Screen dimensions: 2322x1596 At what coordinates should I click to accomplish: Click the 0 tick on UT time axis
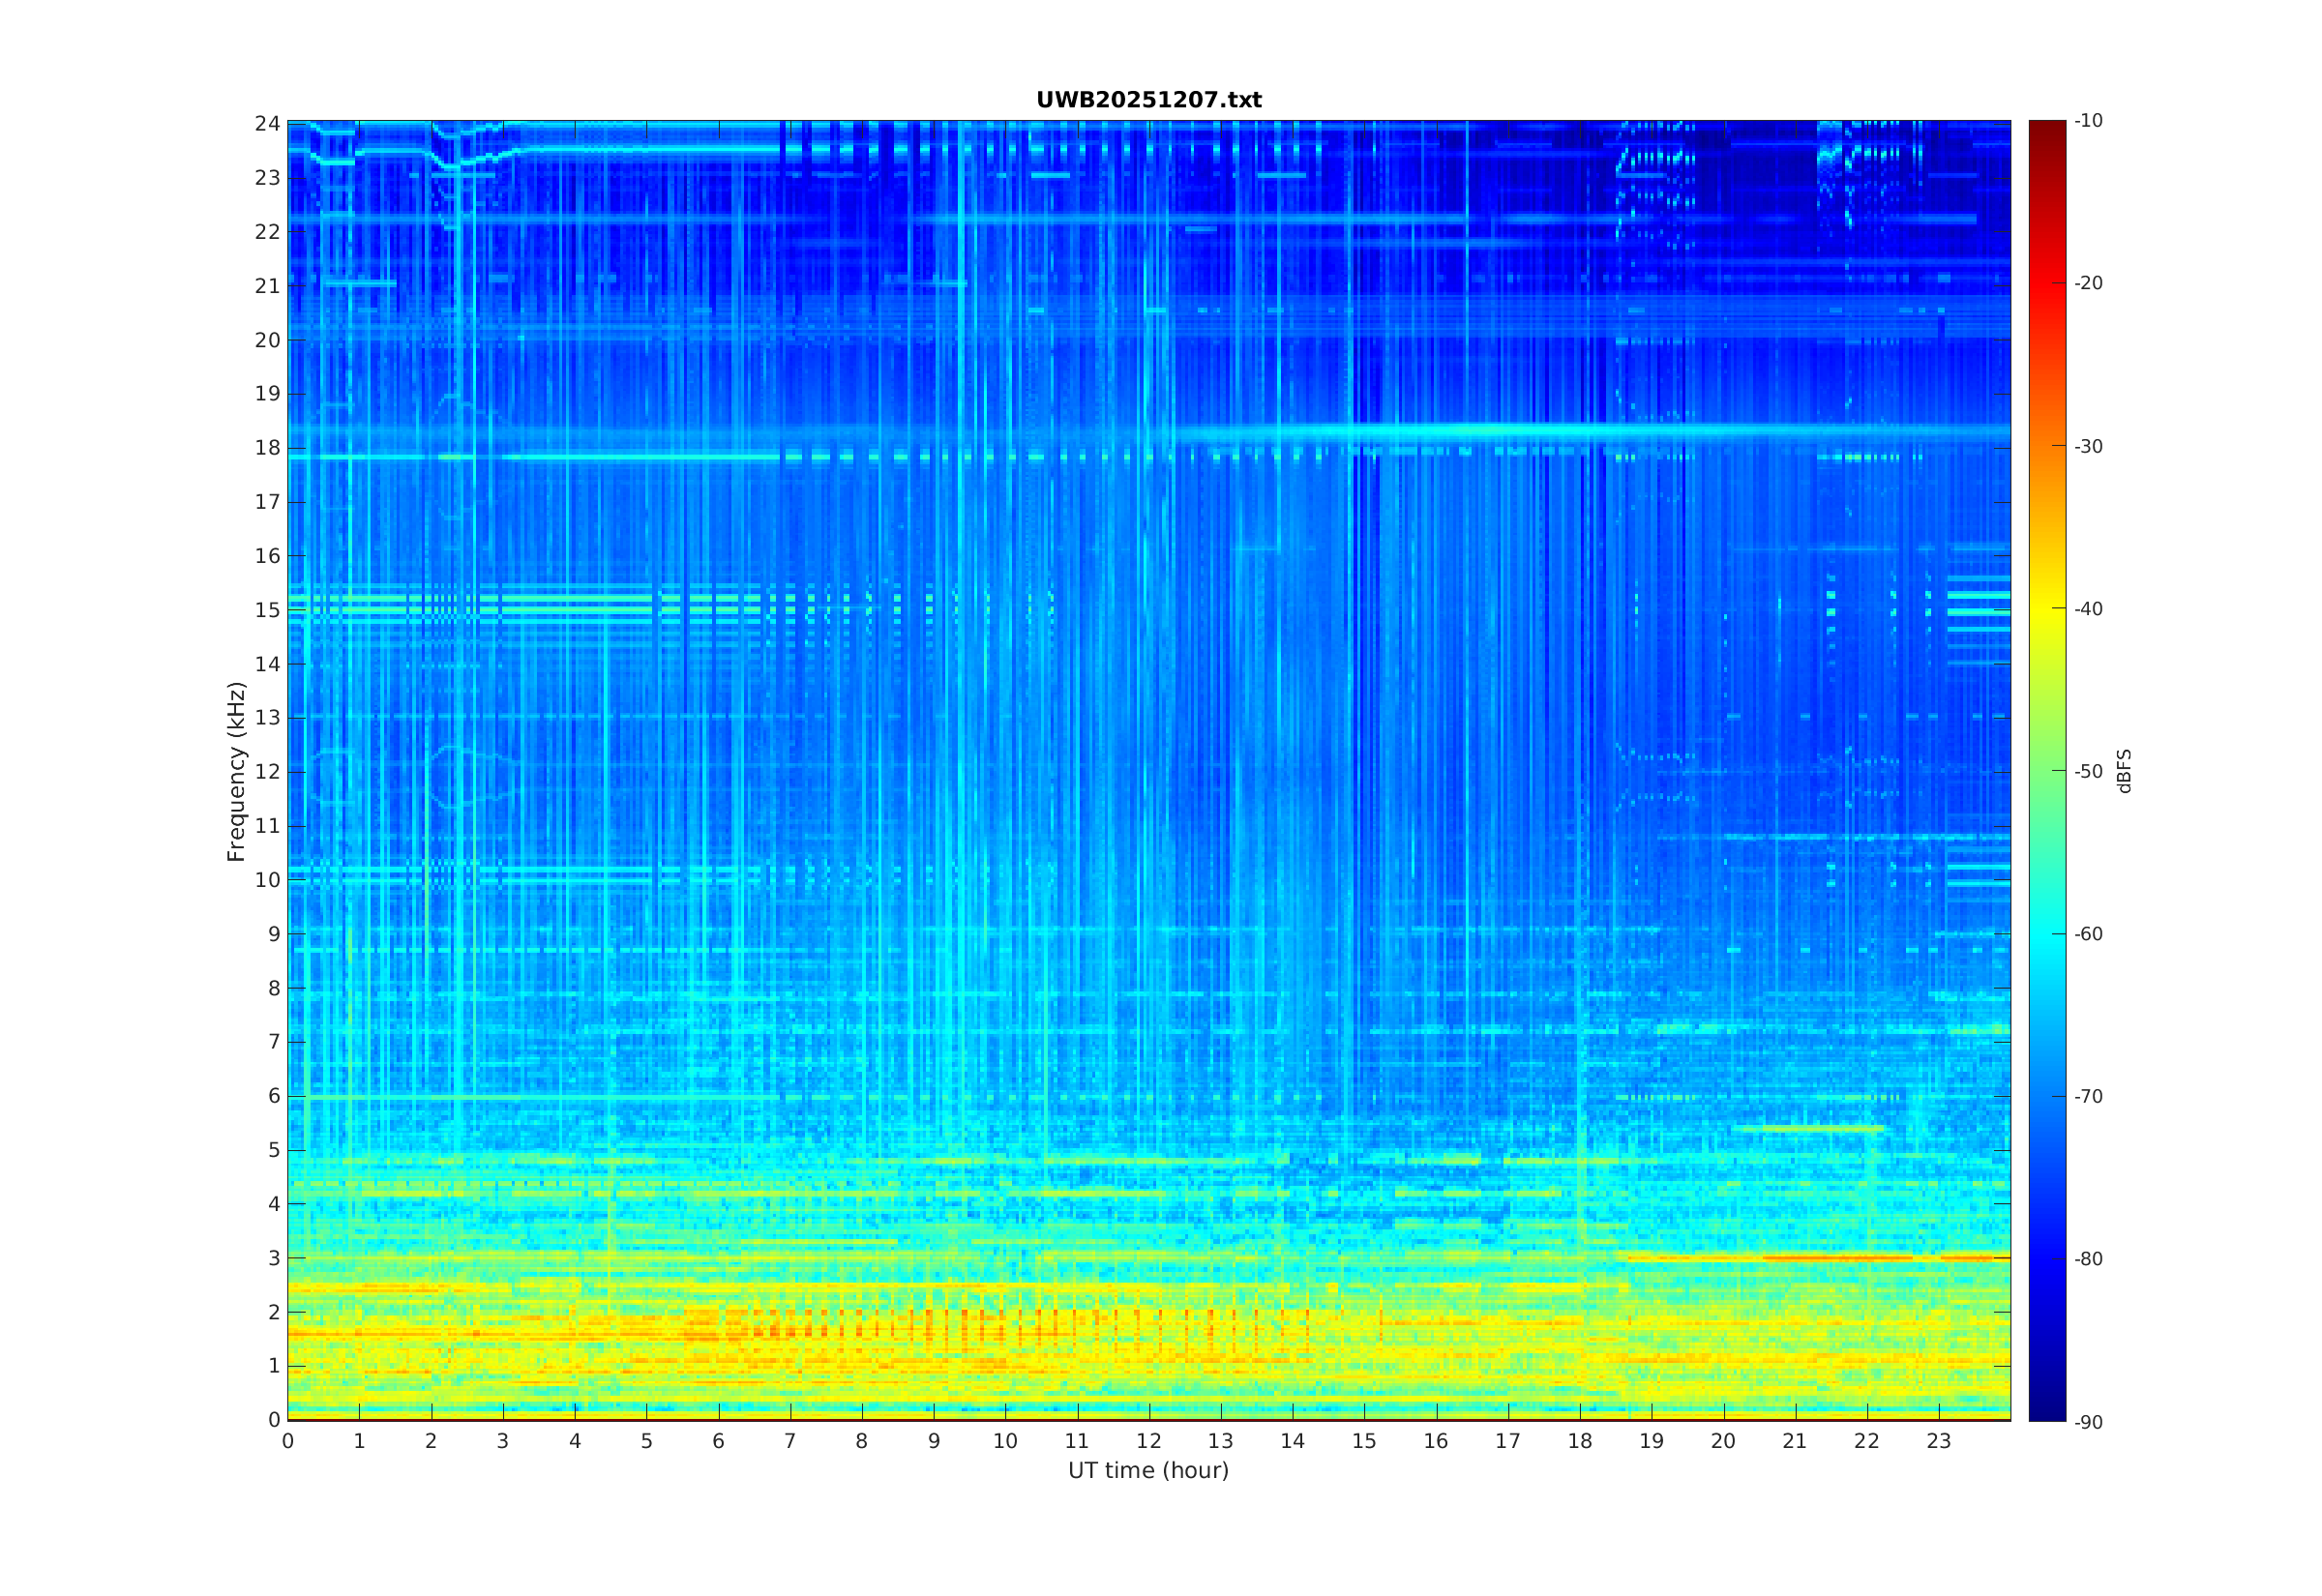pos(288,1441)
